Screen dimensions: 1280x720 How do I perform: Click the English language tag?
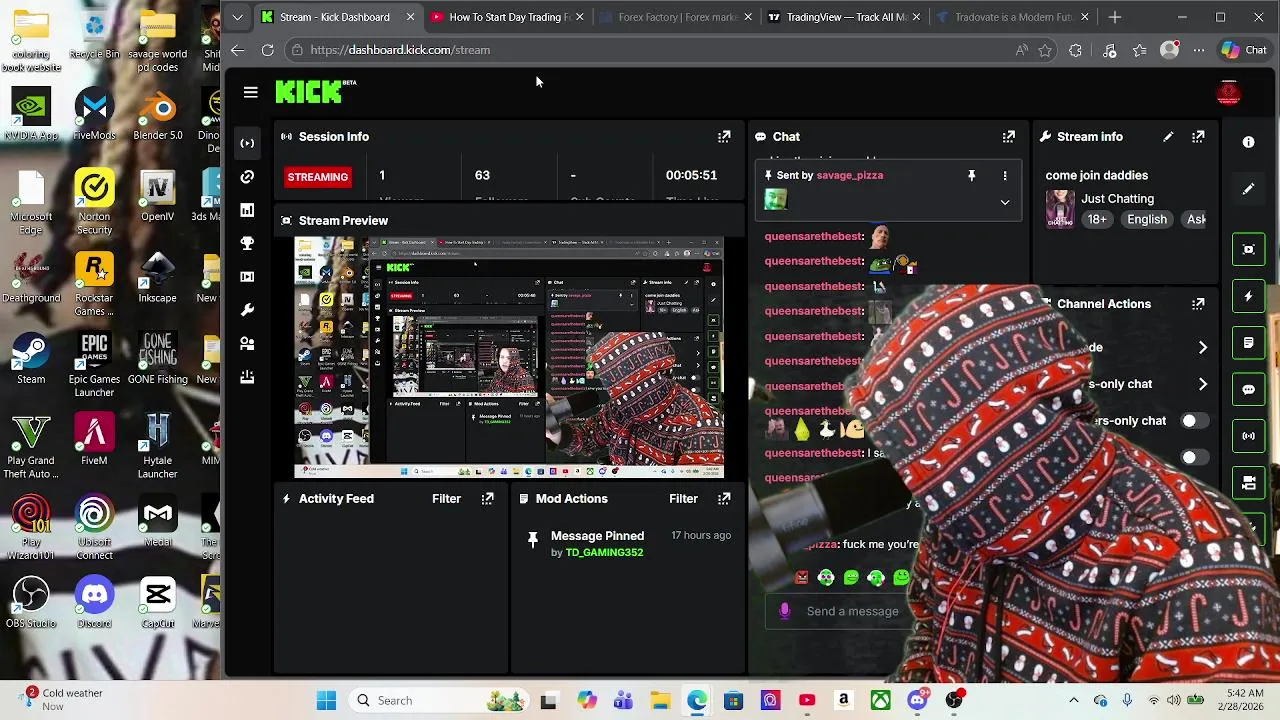1146,219
